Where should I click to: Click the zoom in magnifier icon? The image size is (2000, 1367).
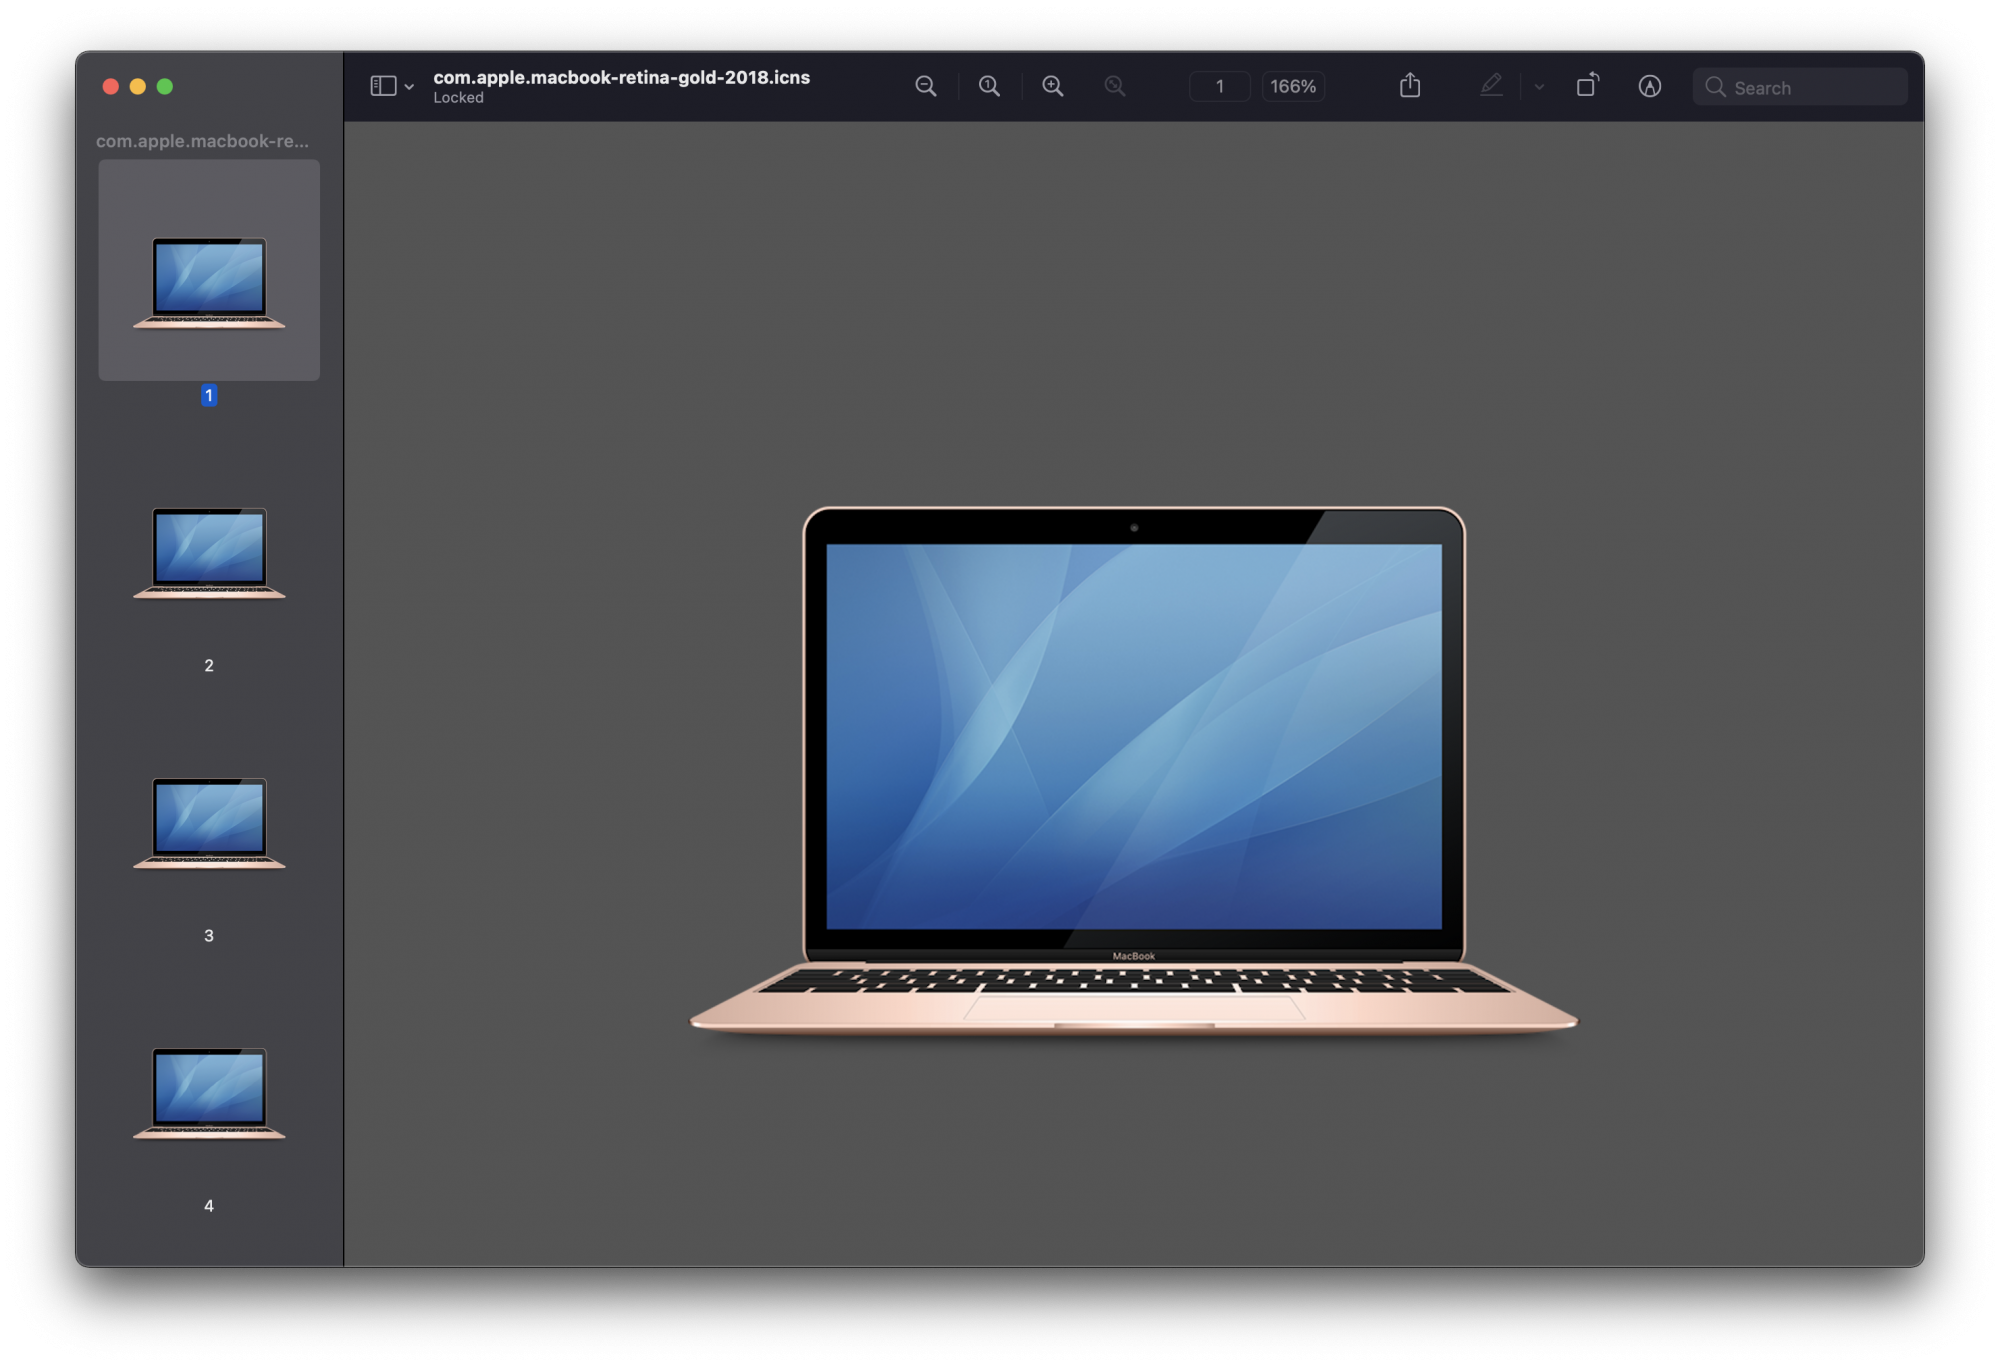(x=1052, y=87)
